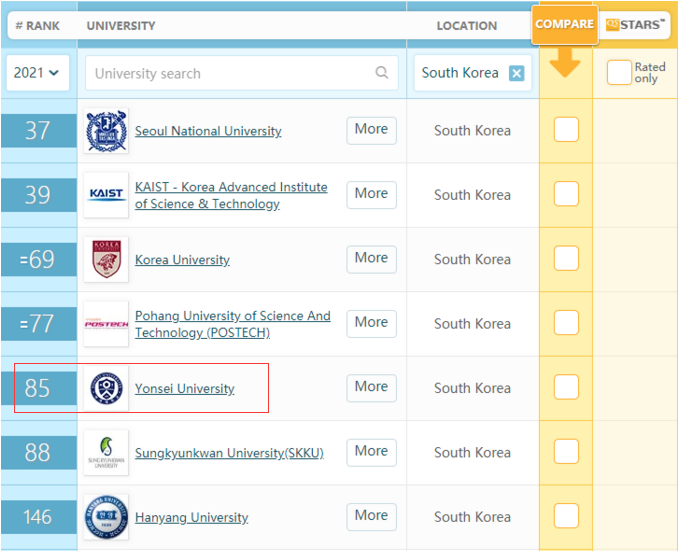Open the Korea University crest logo
The width and height of the screenshot is (680, 551).
point(106,259)
